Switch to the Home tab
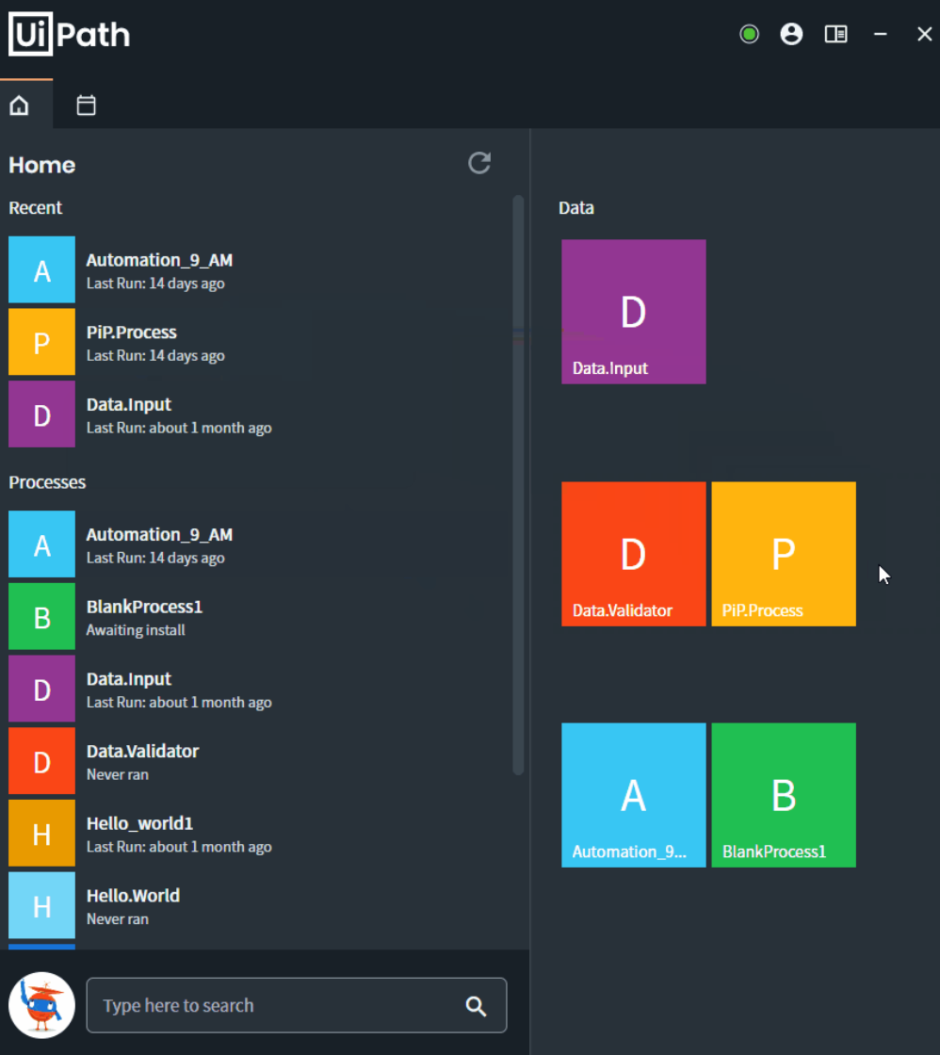Image resolution: width=940 pixels, height=1055 pixels. pyautogui.click(x=20, y=106)
